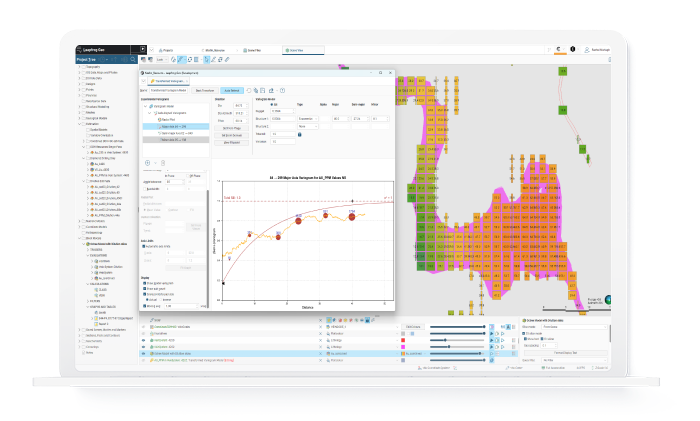
Task: Collapse the Estimation folder in Project Tree
Action: pyautogui.click(x=79, y=124)
